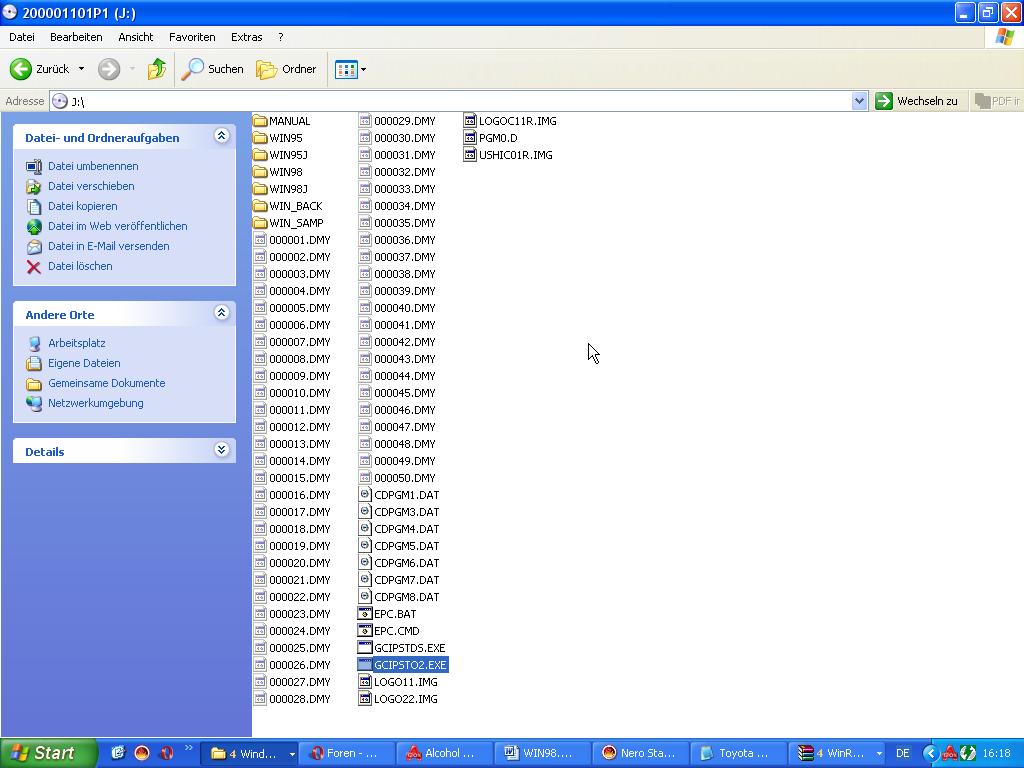The image size is (1024, 768).
Task: Click the Zurück back arrow icon
Action: (21, 69)
